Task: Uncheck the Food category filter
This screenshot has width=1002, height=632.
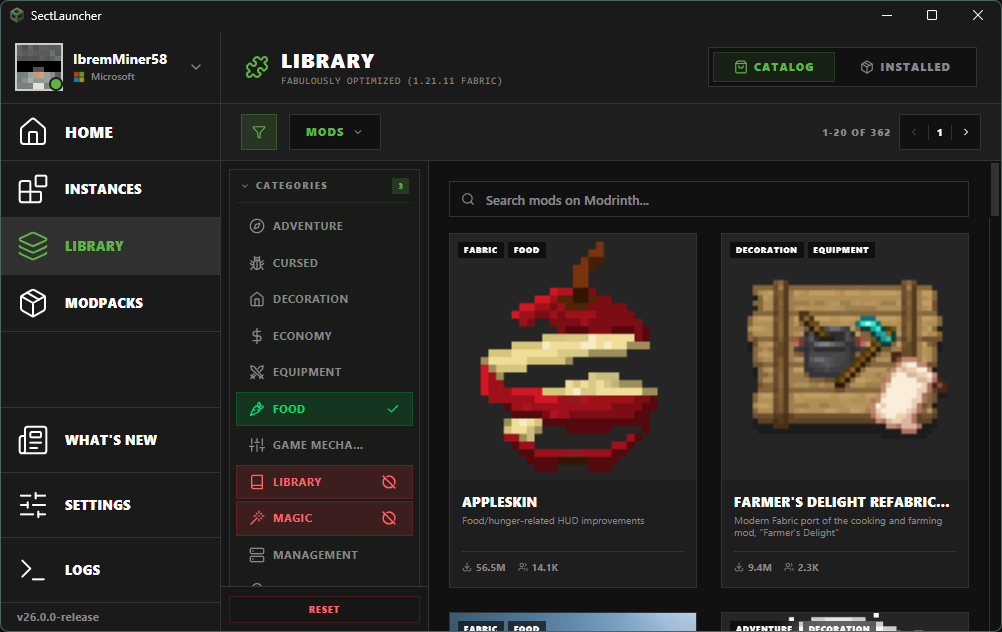Action: [x=324, y=409]
